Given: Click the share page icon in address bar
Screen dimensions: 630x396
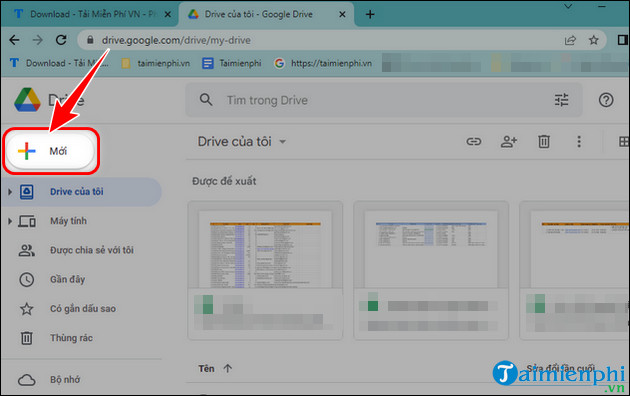Looking at the screenshot, I should coord(570,40).
